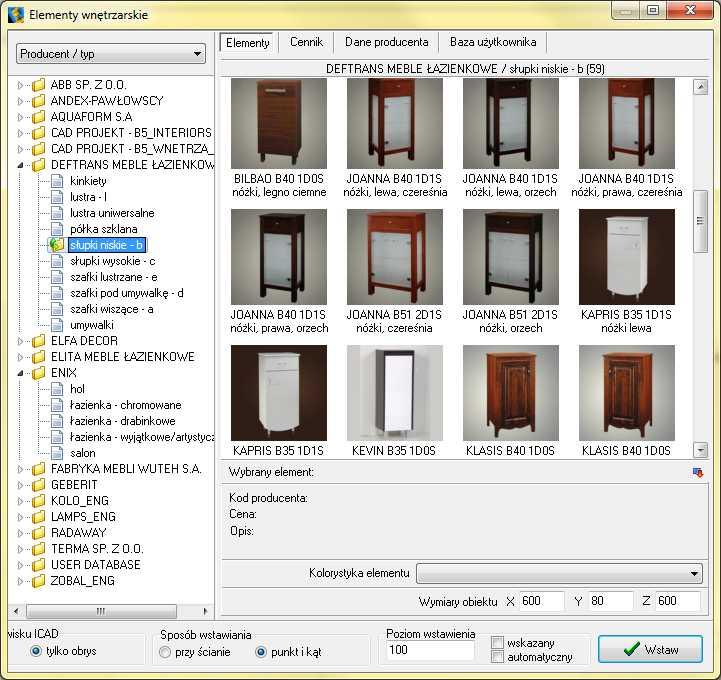721x680 pixels.
Task: Click the folder icon of ELFA DECOR
Action: click(39, 341)
